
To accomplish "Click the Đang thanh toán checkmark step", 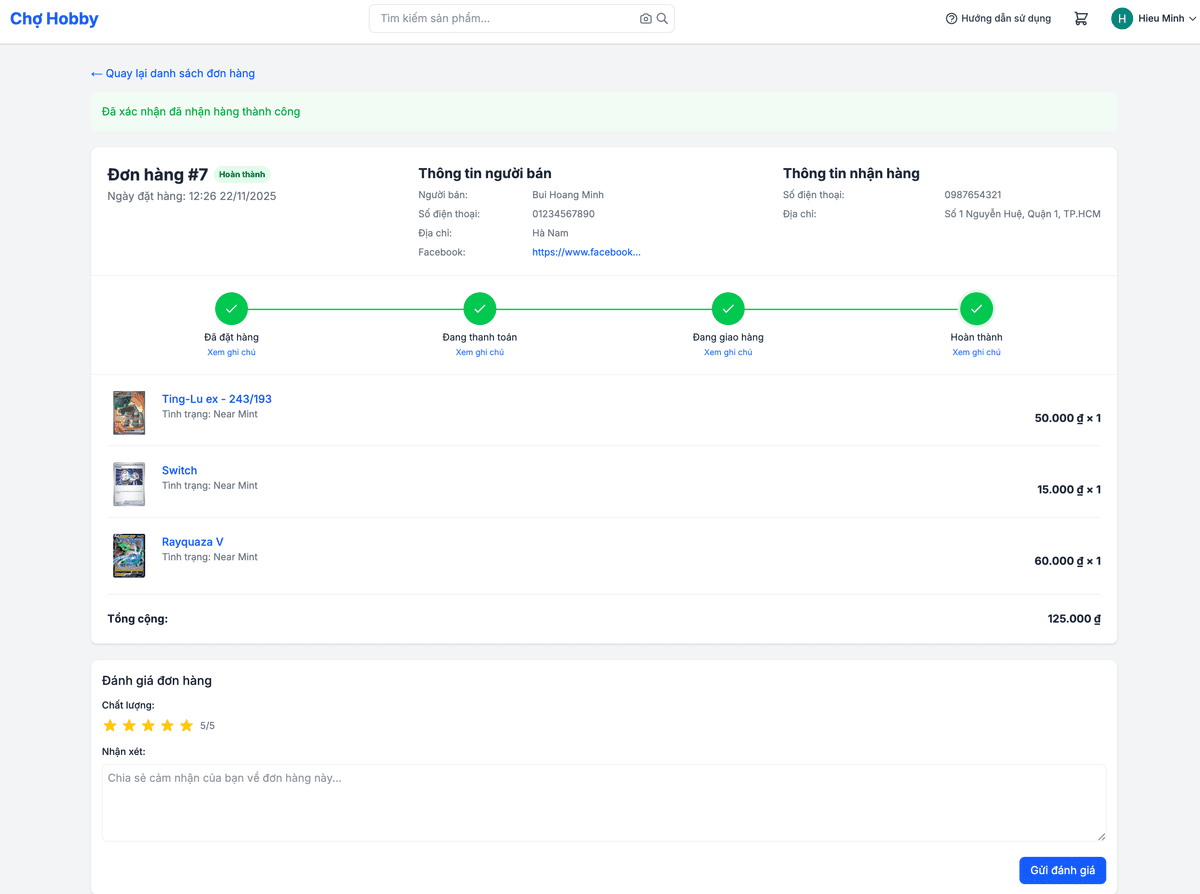I will pyautogui.click(x=480, y=310).
